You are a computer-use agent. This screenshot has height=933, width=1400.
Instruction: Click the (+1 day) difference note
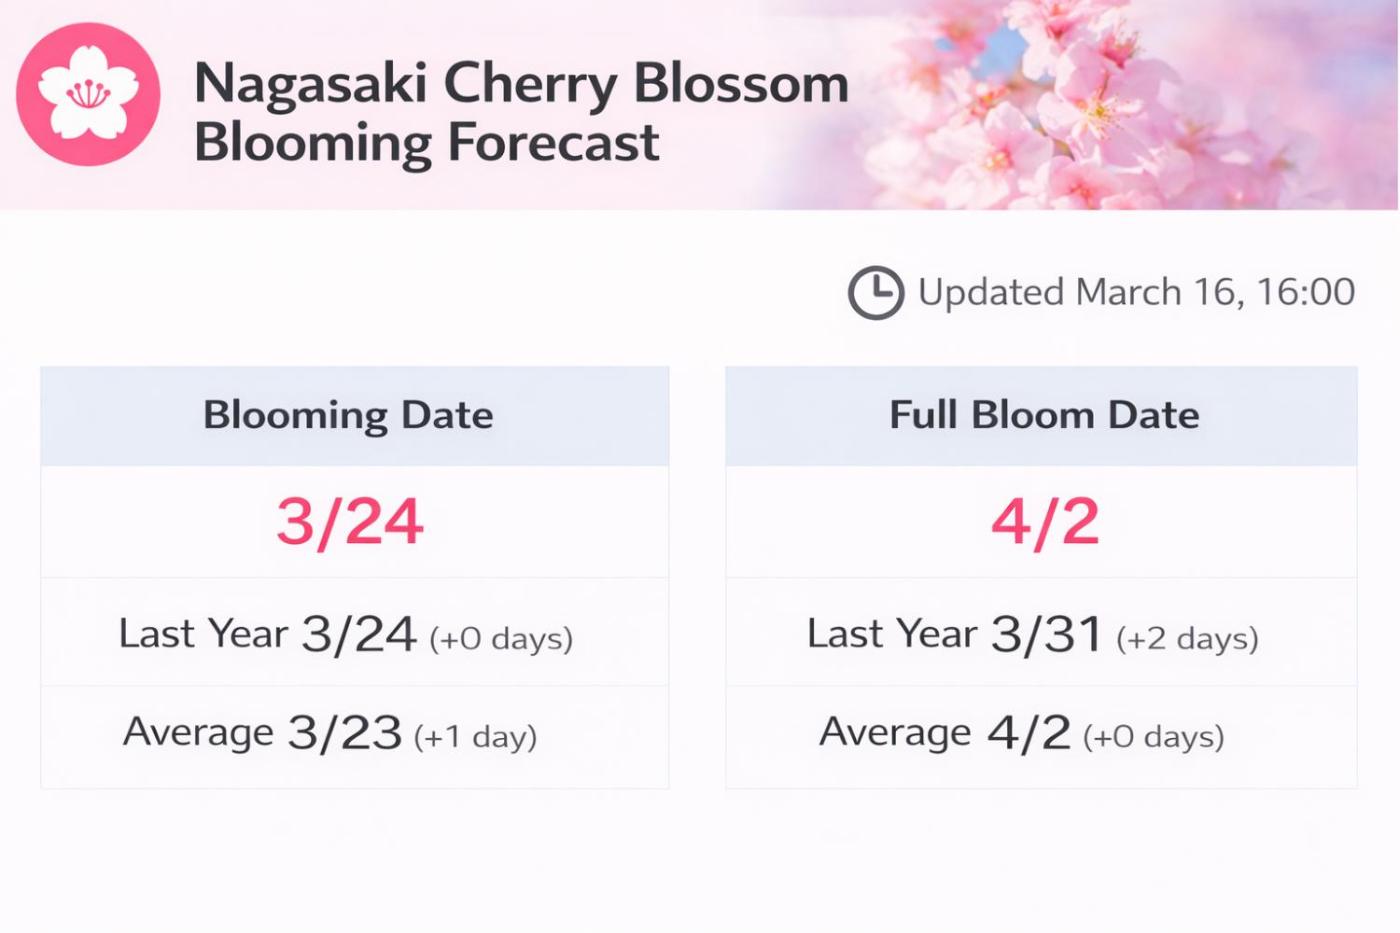pos(476,737)
